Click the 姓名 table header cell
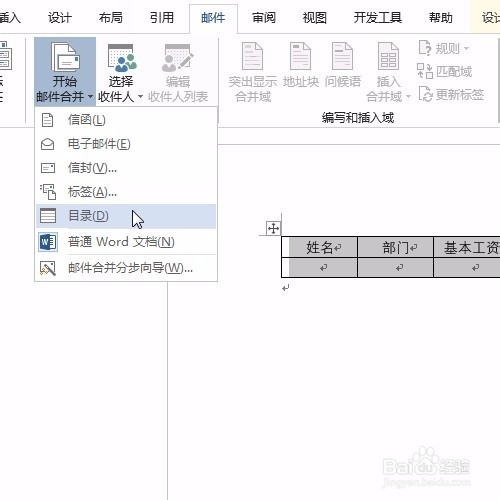This screenshot has width=500, height=500. point(319,247)
